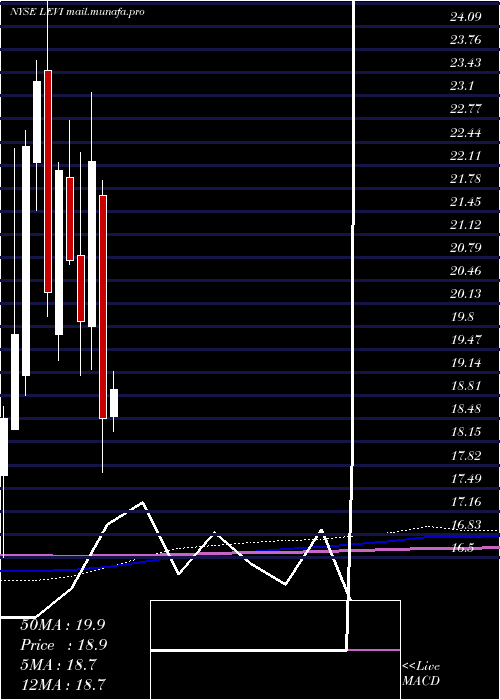The width and height of the screenshot is (500, 700).
Task: Click the 50MA : 19.9 readout
Action: tap(63, 625)
